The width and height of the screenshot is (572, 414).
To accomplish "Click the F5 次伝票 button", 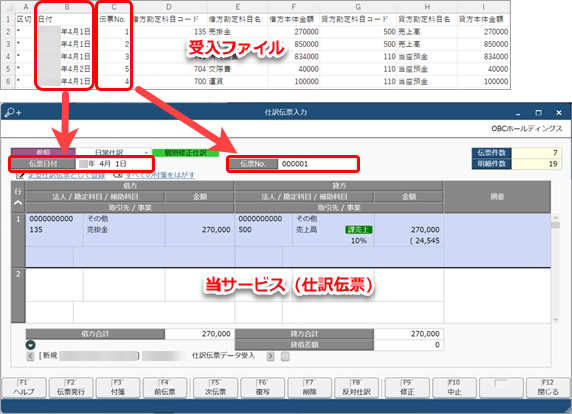I will click(x=216, y=388).
